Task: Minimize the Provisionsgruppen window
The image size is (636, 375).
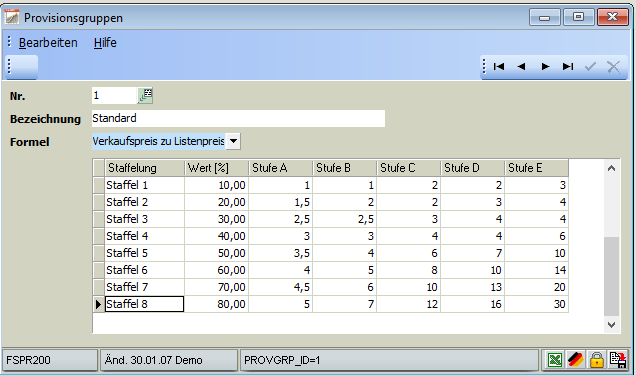Action: pyautogui.click(x=545, y=17)
